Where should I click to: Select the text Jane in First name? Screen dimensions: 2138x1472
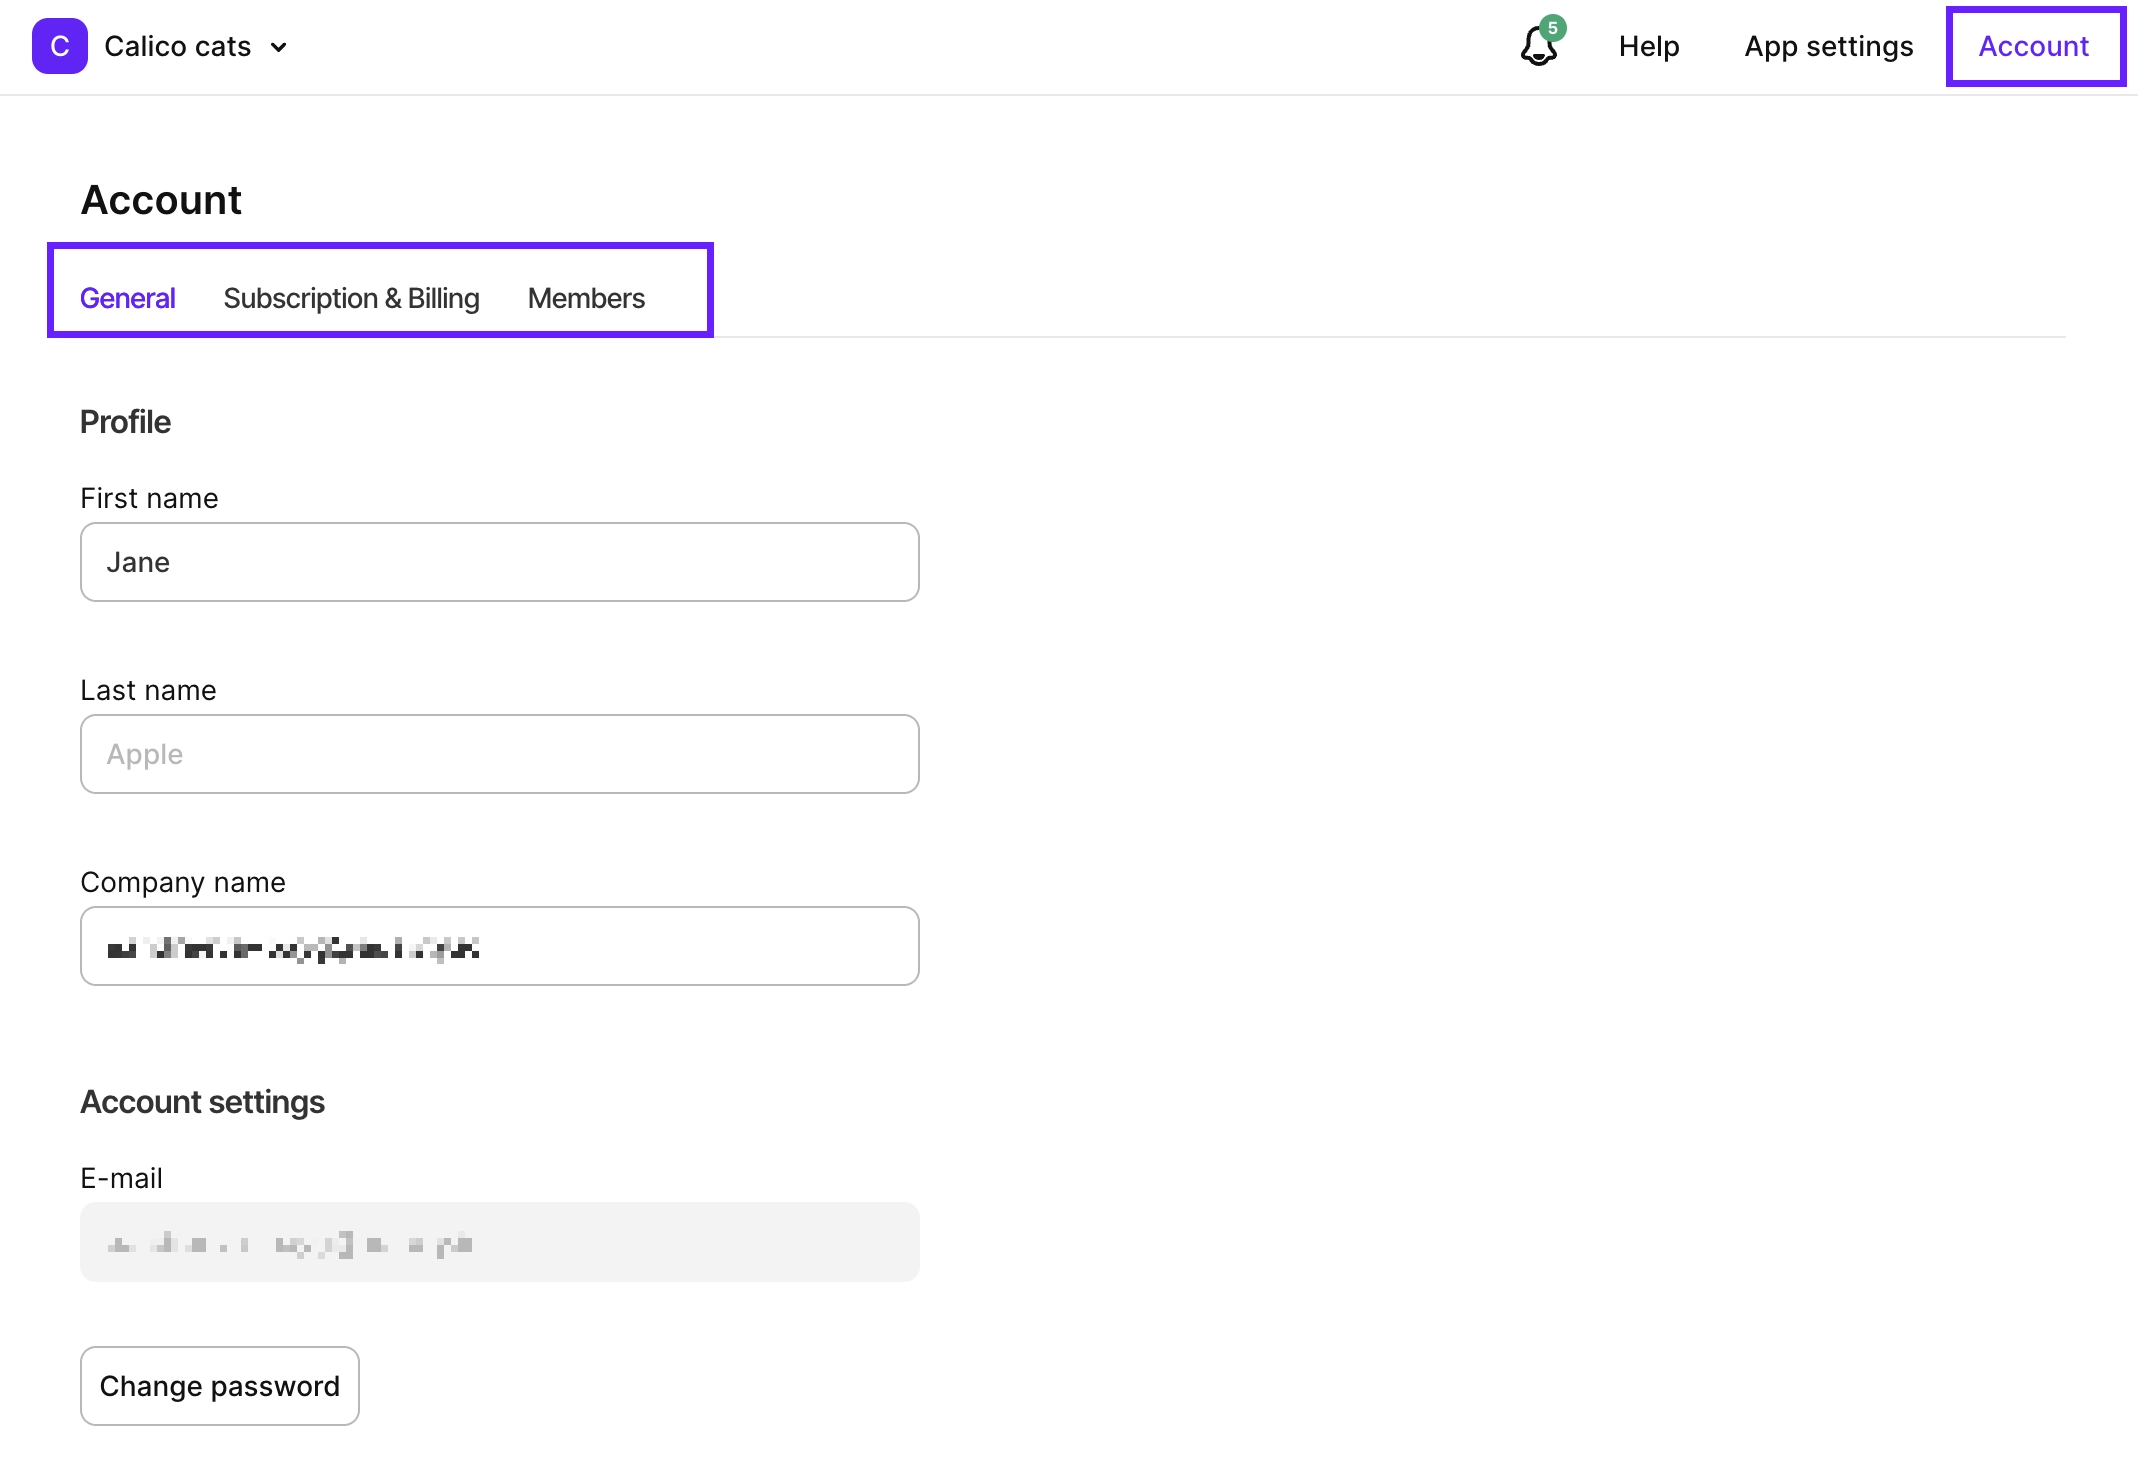pyautogui.click(x=137, y=561)
